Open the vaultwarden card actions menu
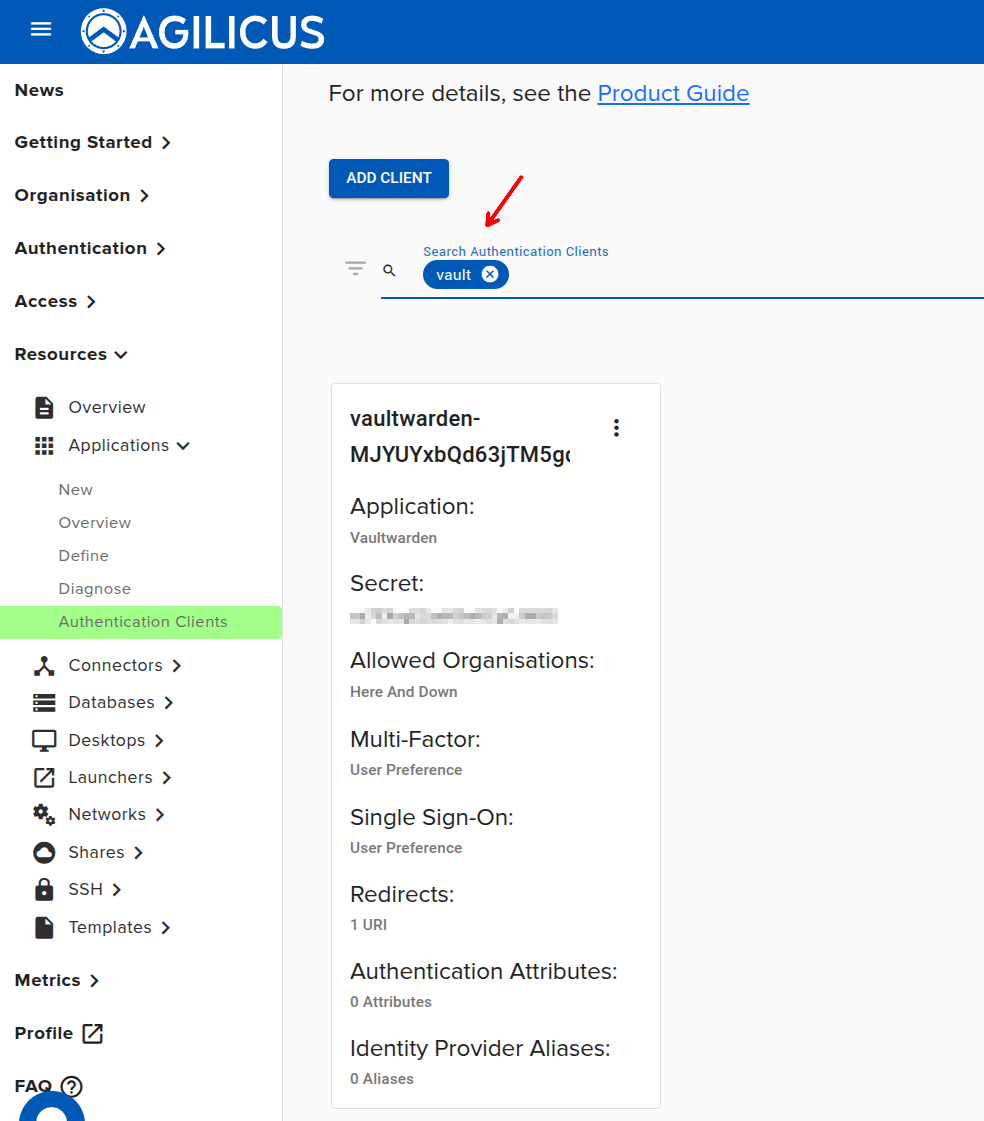The image size is (984, 1121). coord(616,428)
